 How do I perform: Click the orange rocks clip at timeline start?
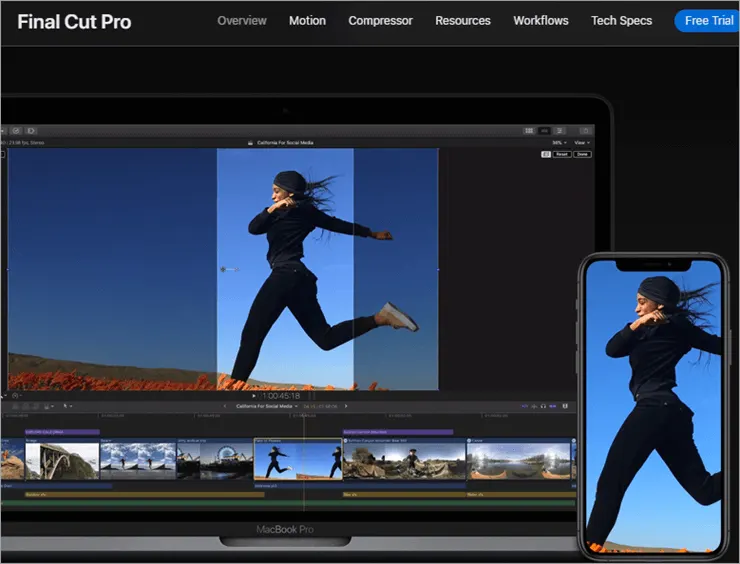pos(12,459)
